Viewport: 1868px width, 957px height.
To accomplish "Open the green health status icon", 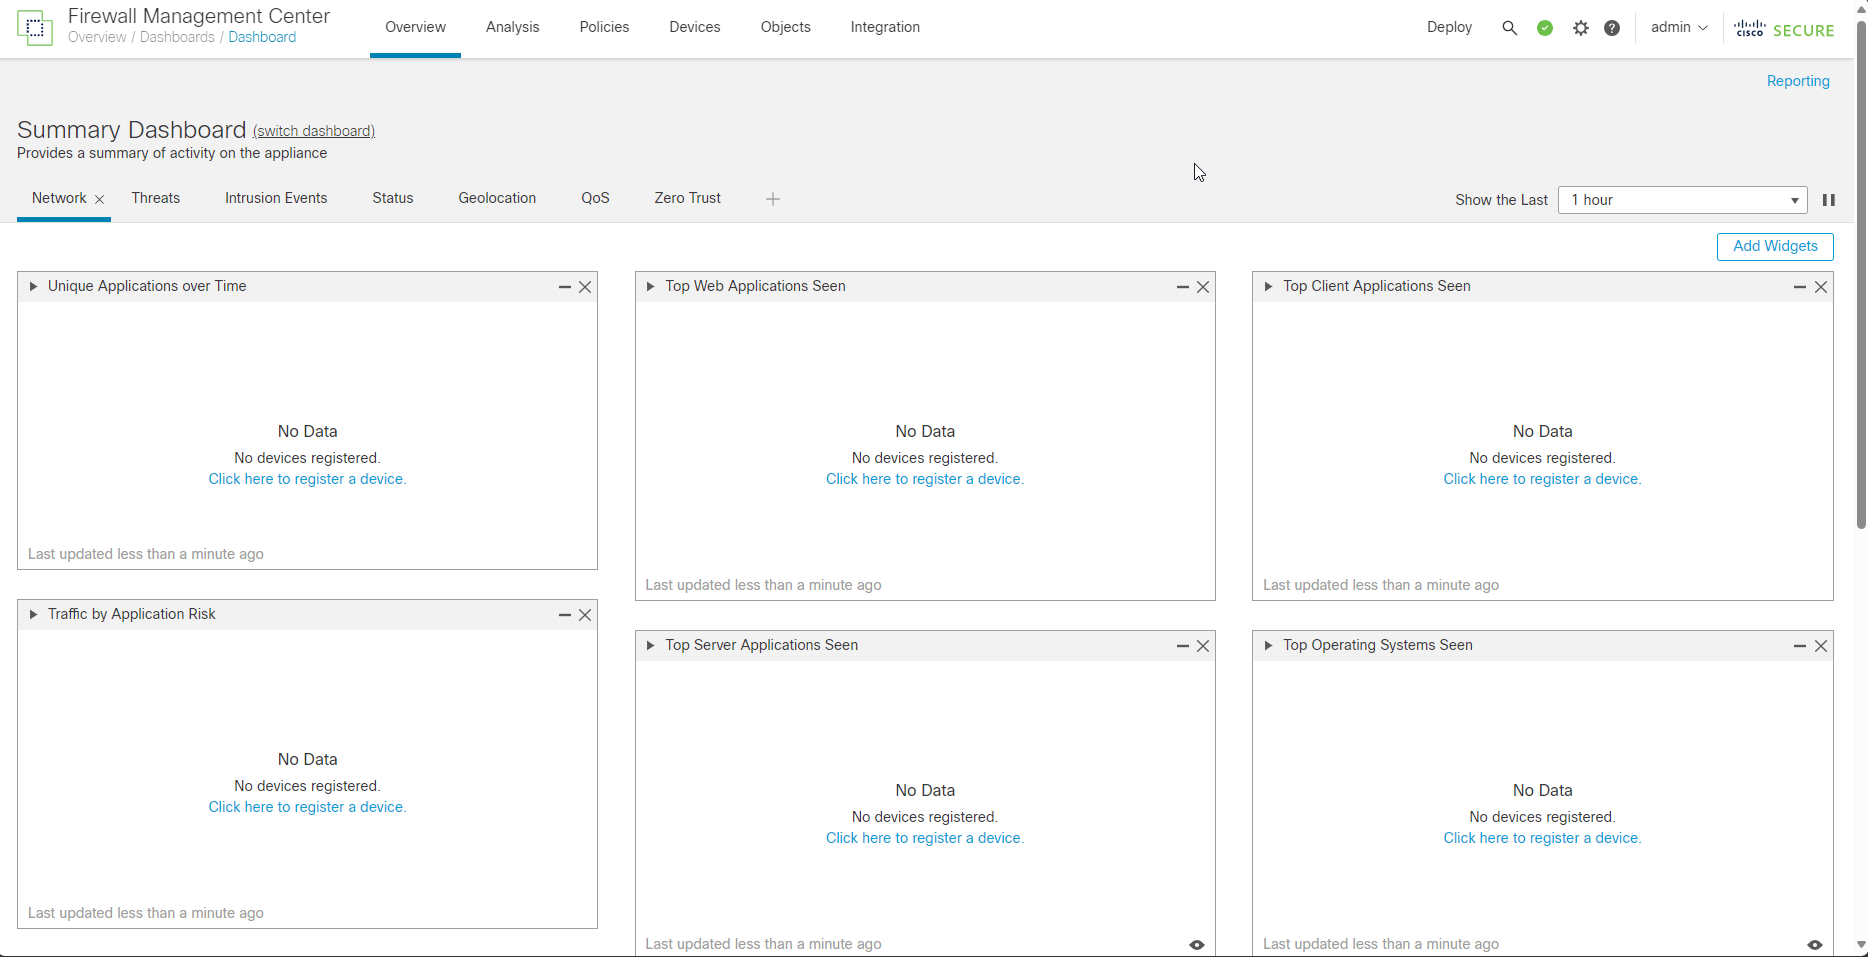I will coord(1545,28).
